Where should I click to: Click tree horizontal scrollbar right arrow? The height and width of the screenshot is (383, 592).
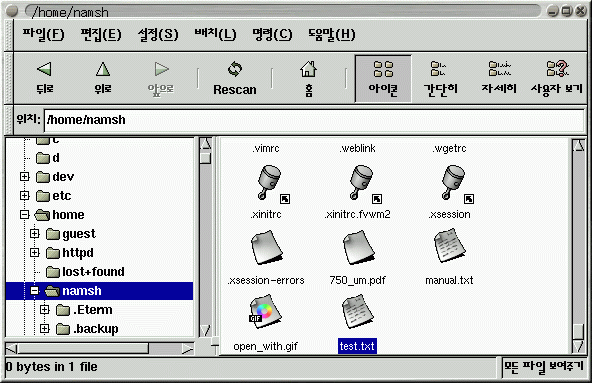(187, 348)
